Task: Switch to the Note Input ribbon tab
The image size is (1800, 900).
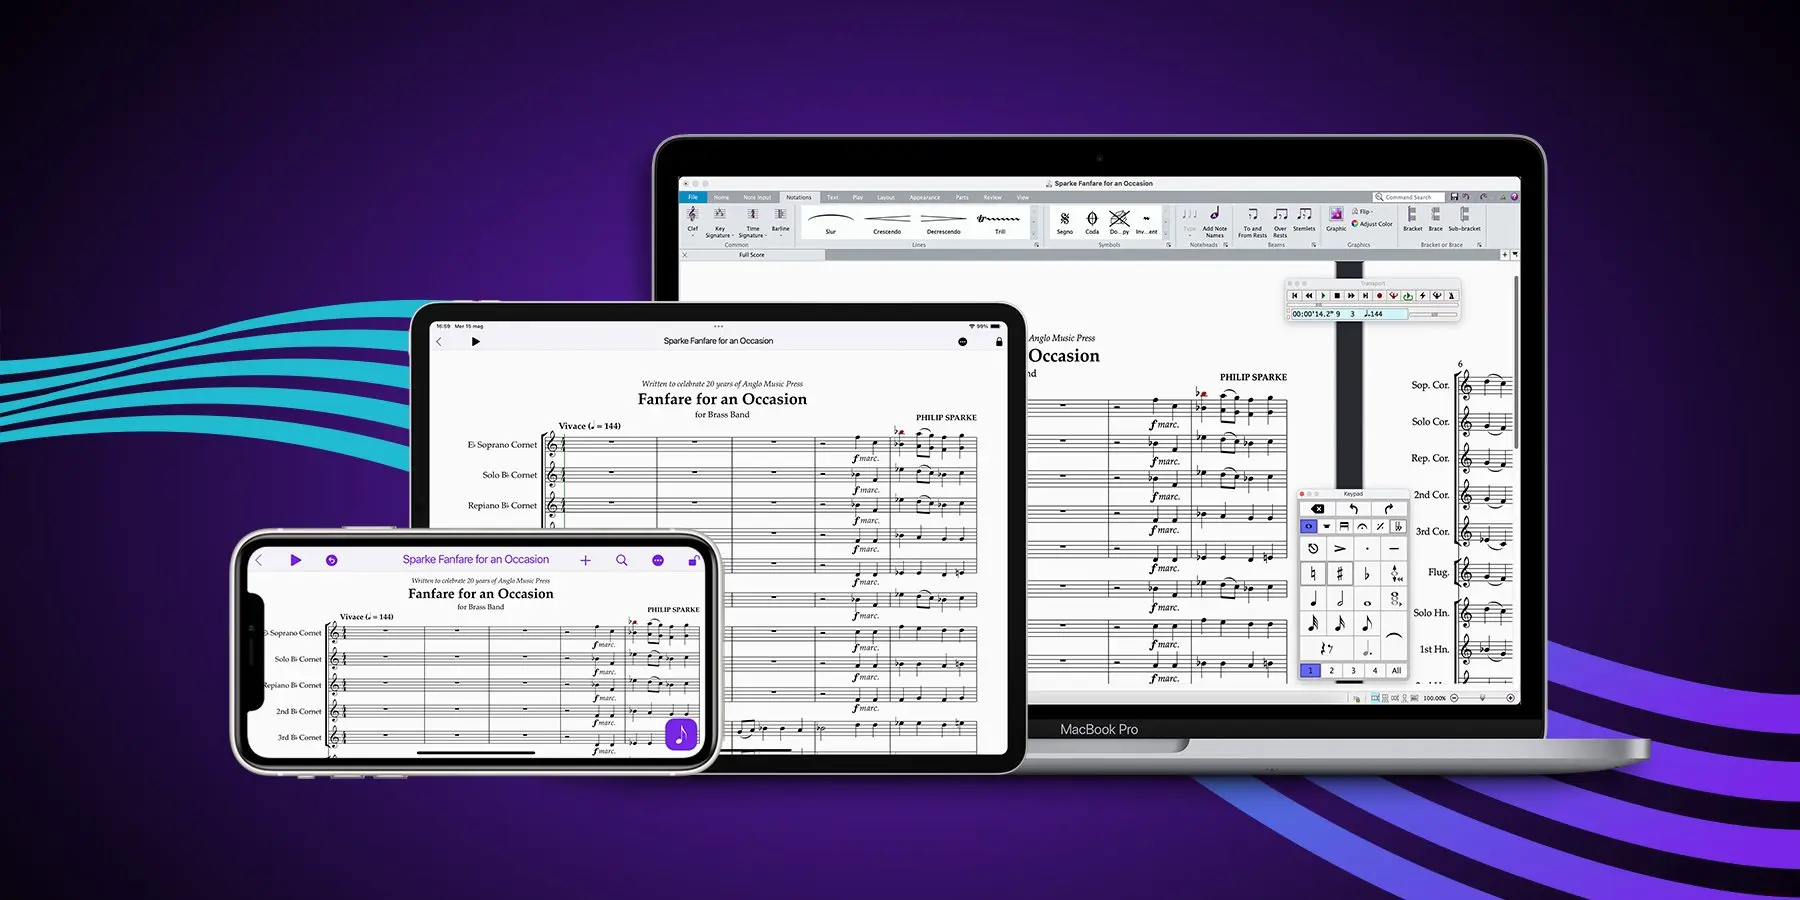Action: 757,197
